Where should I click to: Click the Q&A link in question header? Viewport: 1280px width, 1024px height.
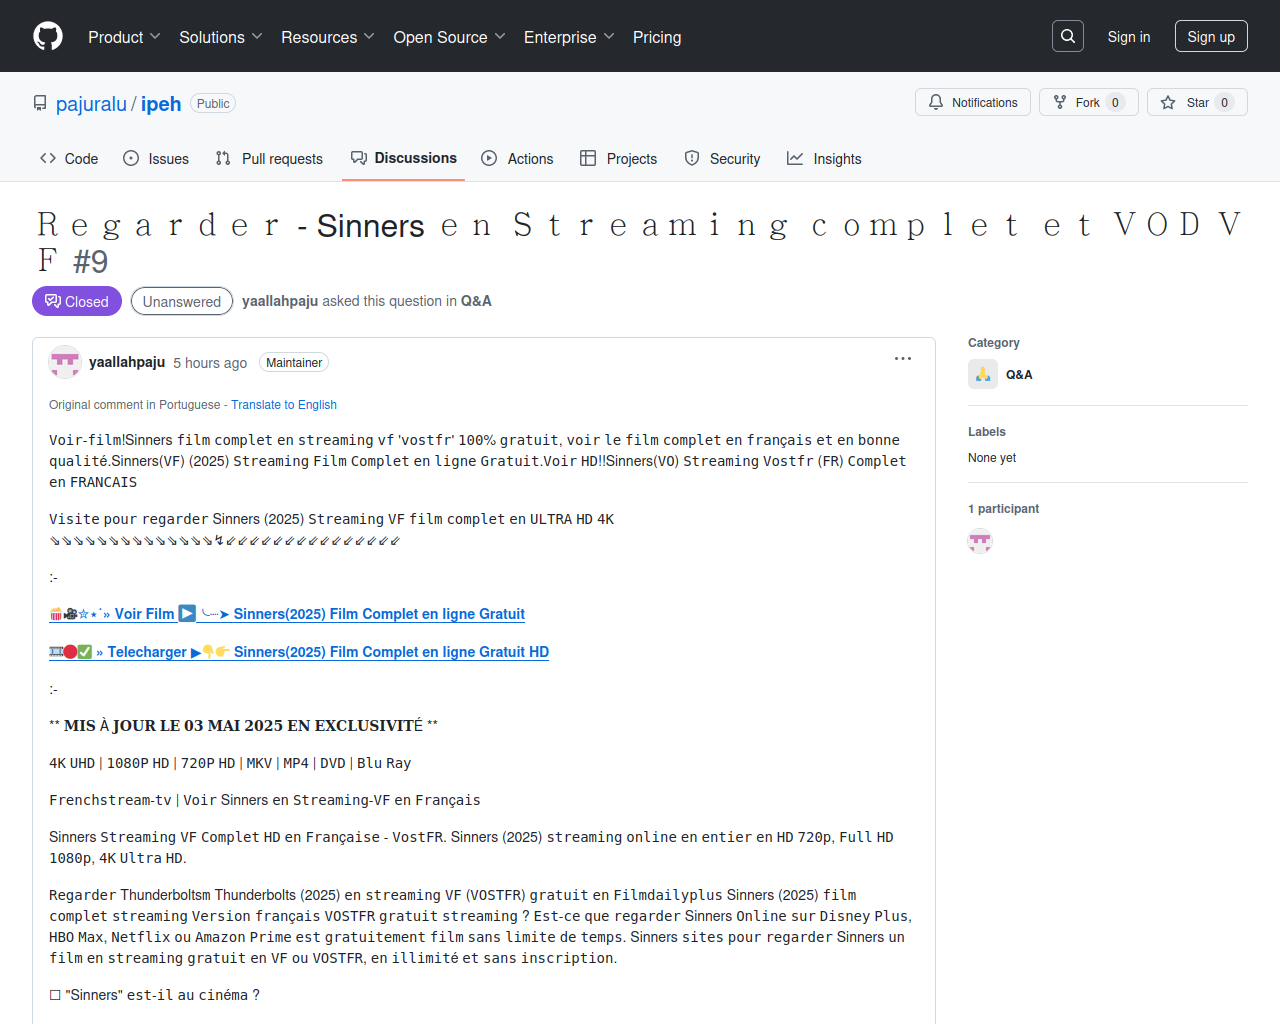tap(476, 301)
